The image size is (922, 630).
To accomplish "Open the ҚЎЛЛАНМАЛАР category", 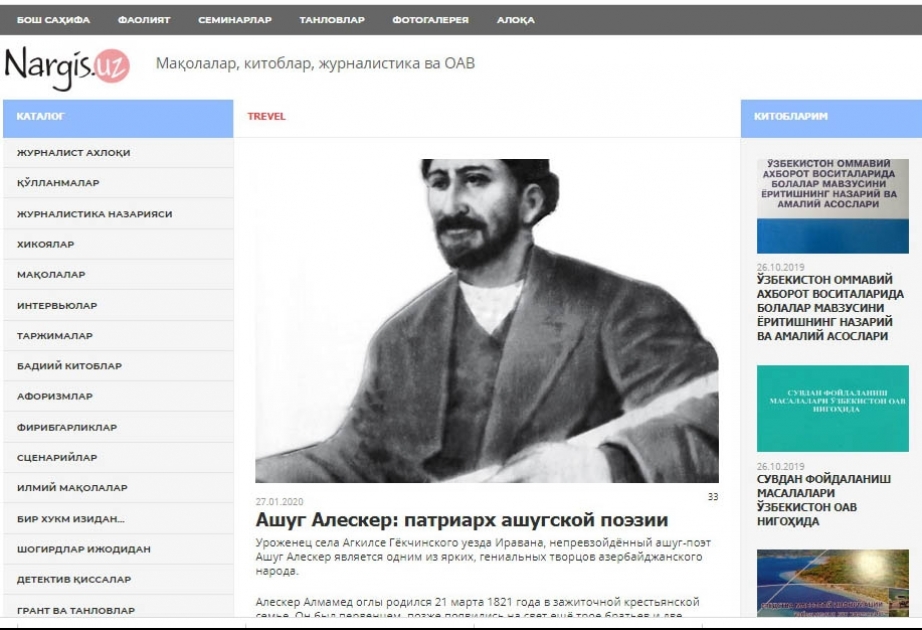I will pos(118,183).
